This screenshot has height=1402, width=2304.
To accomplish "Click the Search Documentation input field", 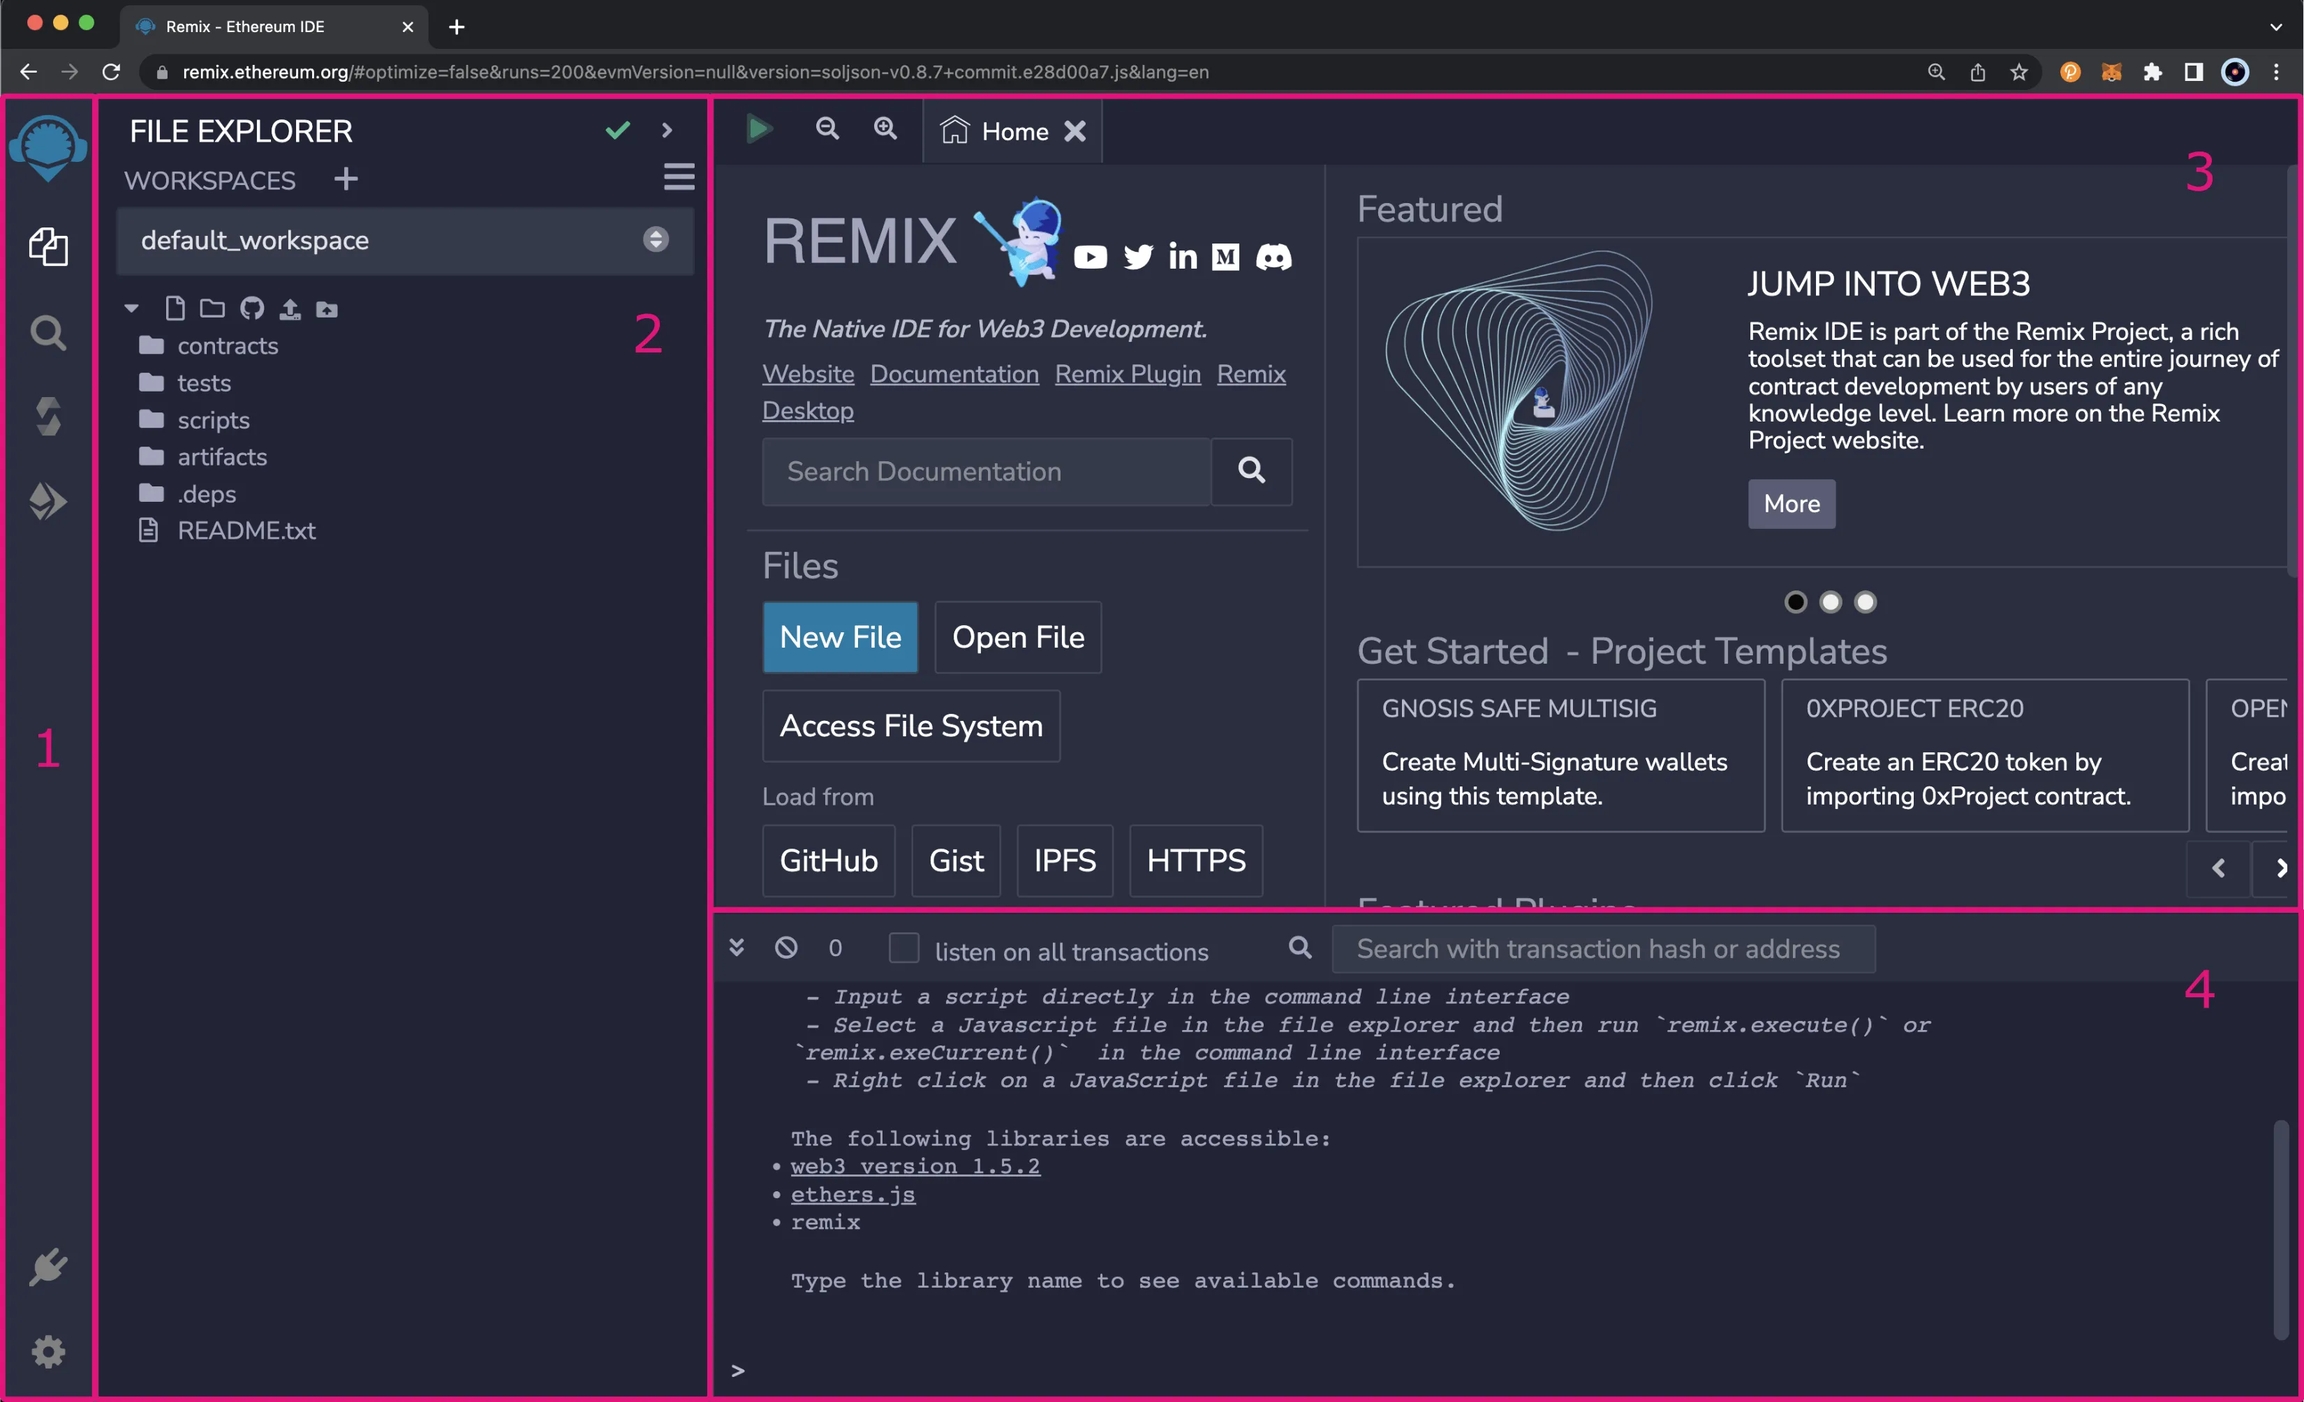I will (986, 471).
